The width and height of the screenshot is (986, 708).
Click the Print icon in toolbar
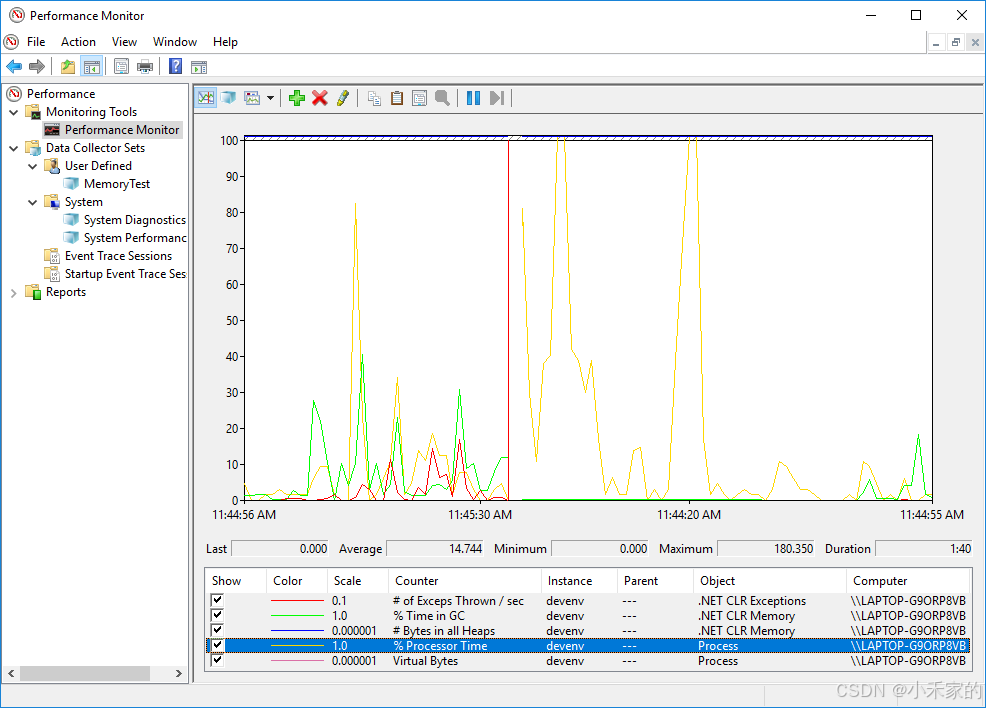tap(145, 66)
